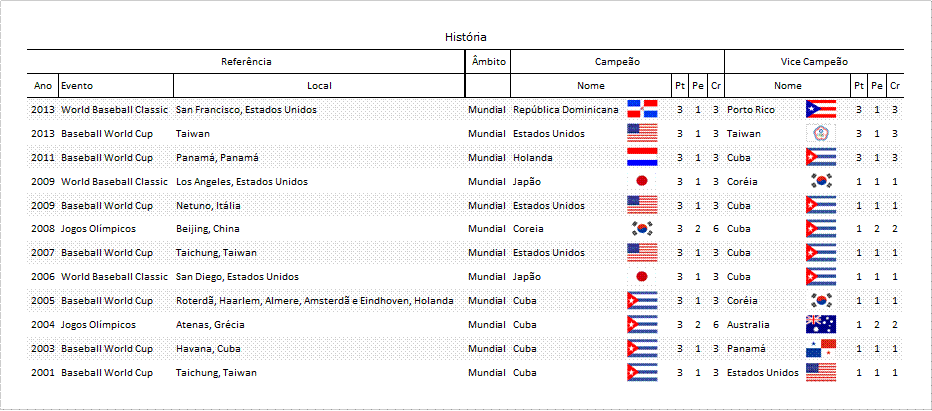
Task: Select the Ano column header
Action: point(43,86)
